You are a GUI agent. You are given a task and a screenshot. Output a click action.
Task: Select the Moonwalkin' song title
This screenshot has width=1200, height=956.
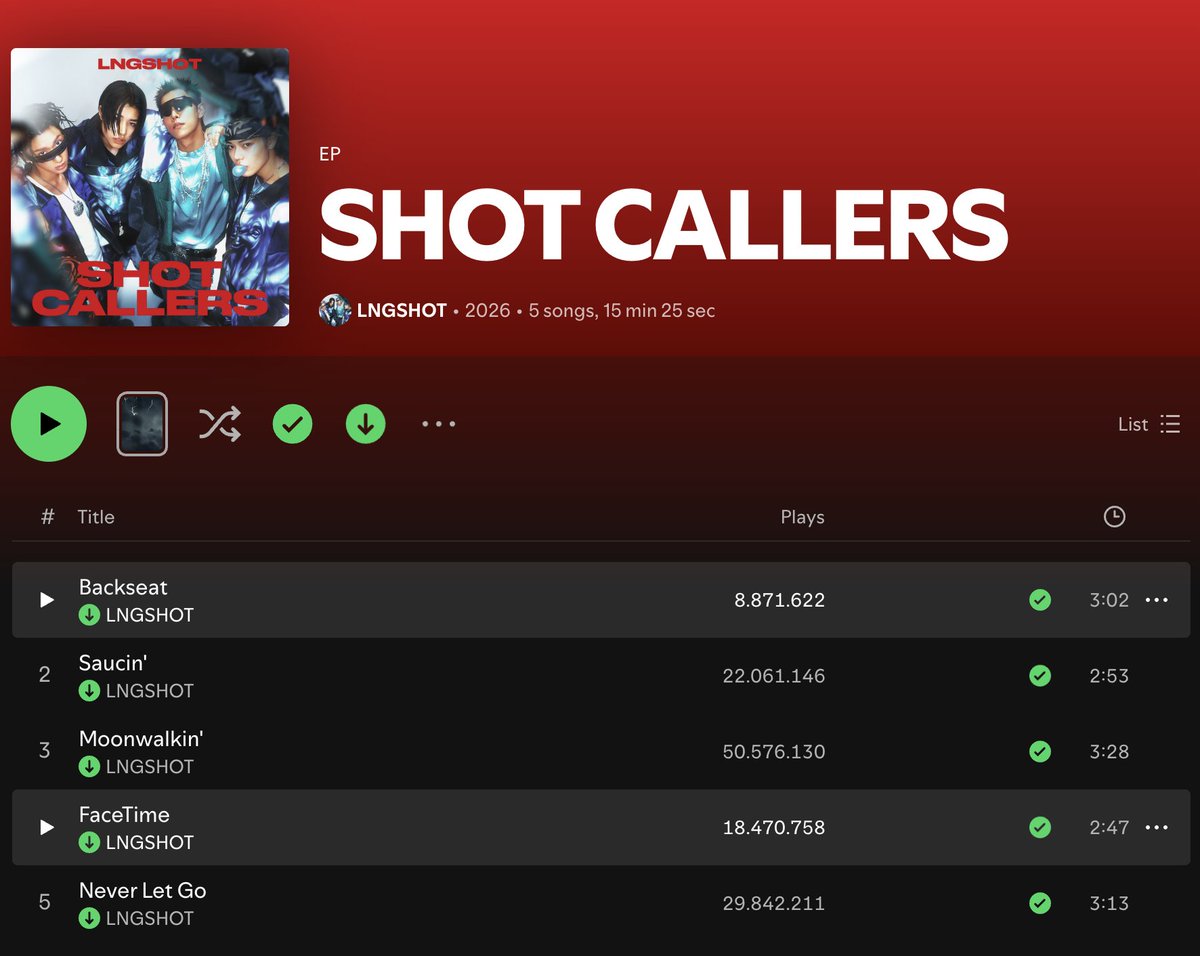tap(141, 739)
